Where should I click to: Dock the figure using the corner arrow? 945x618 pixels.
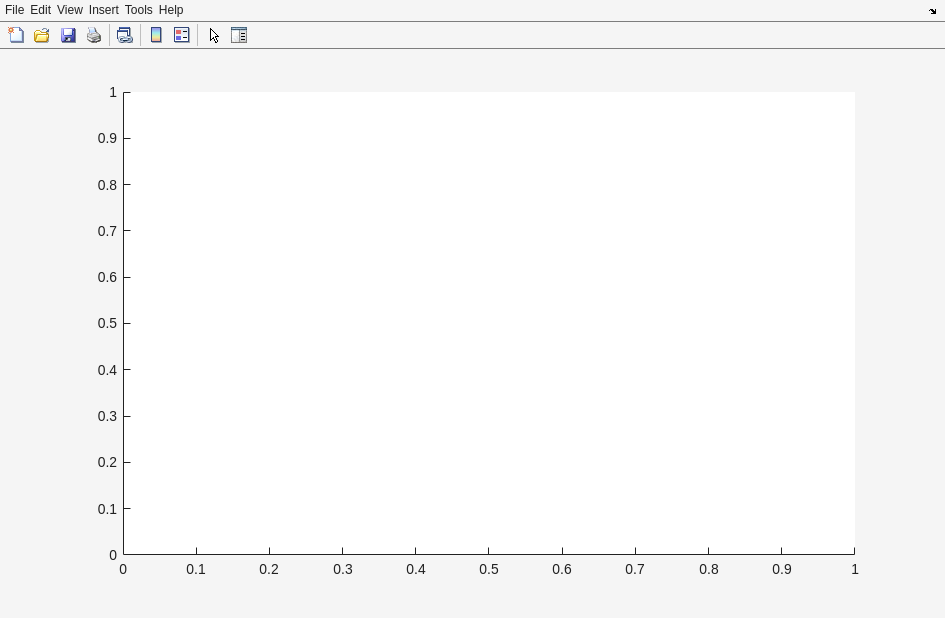coord(932,11)
